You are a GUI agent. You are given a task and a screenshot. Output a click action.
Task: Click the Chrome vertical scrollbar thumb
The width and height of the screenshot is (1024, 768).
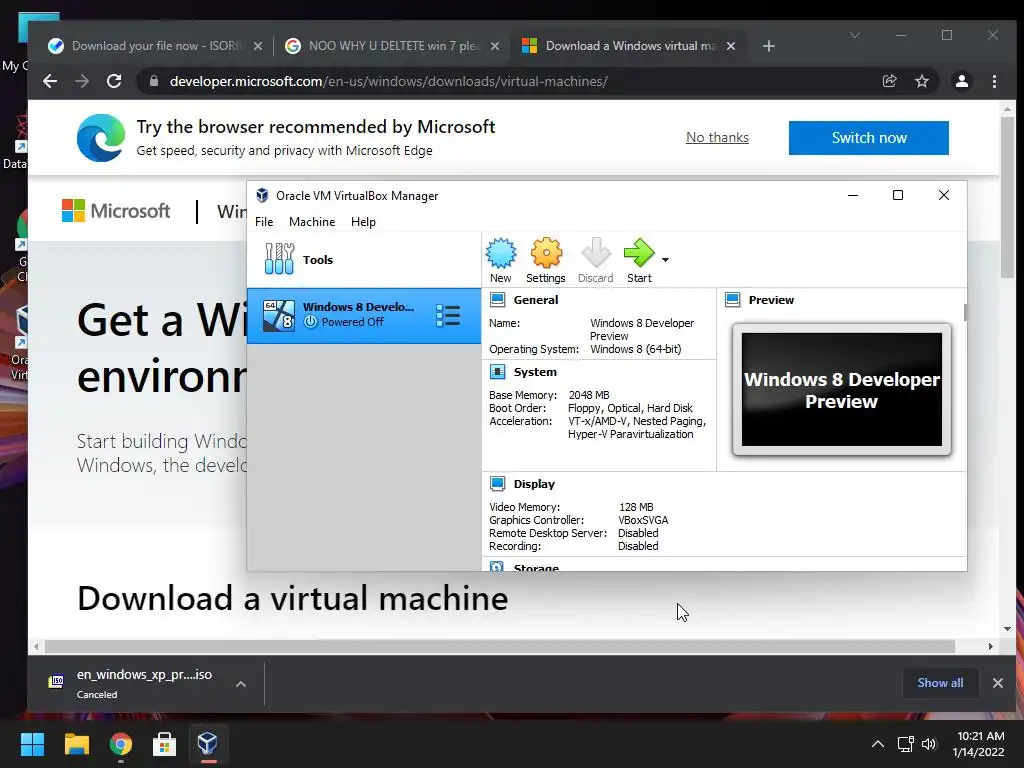pyautogui.click(x=1008, y=196)
